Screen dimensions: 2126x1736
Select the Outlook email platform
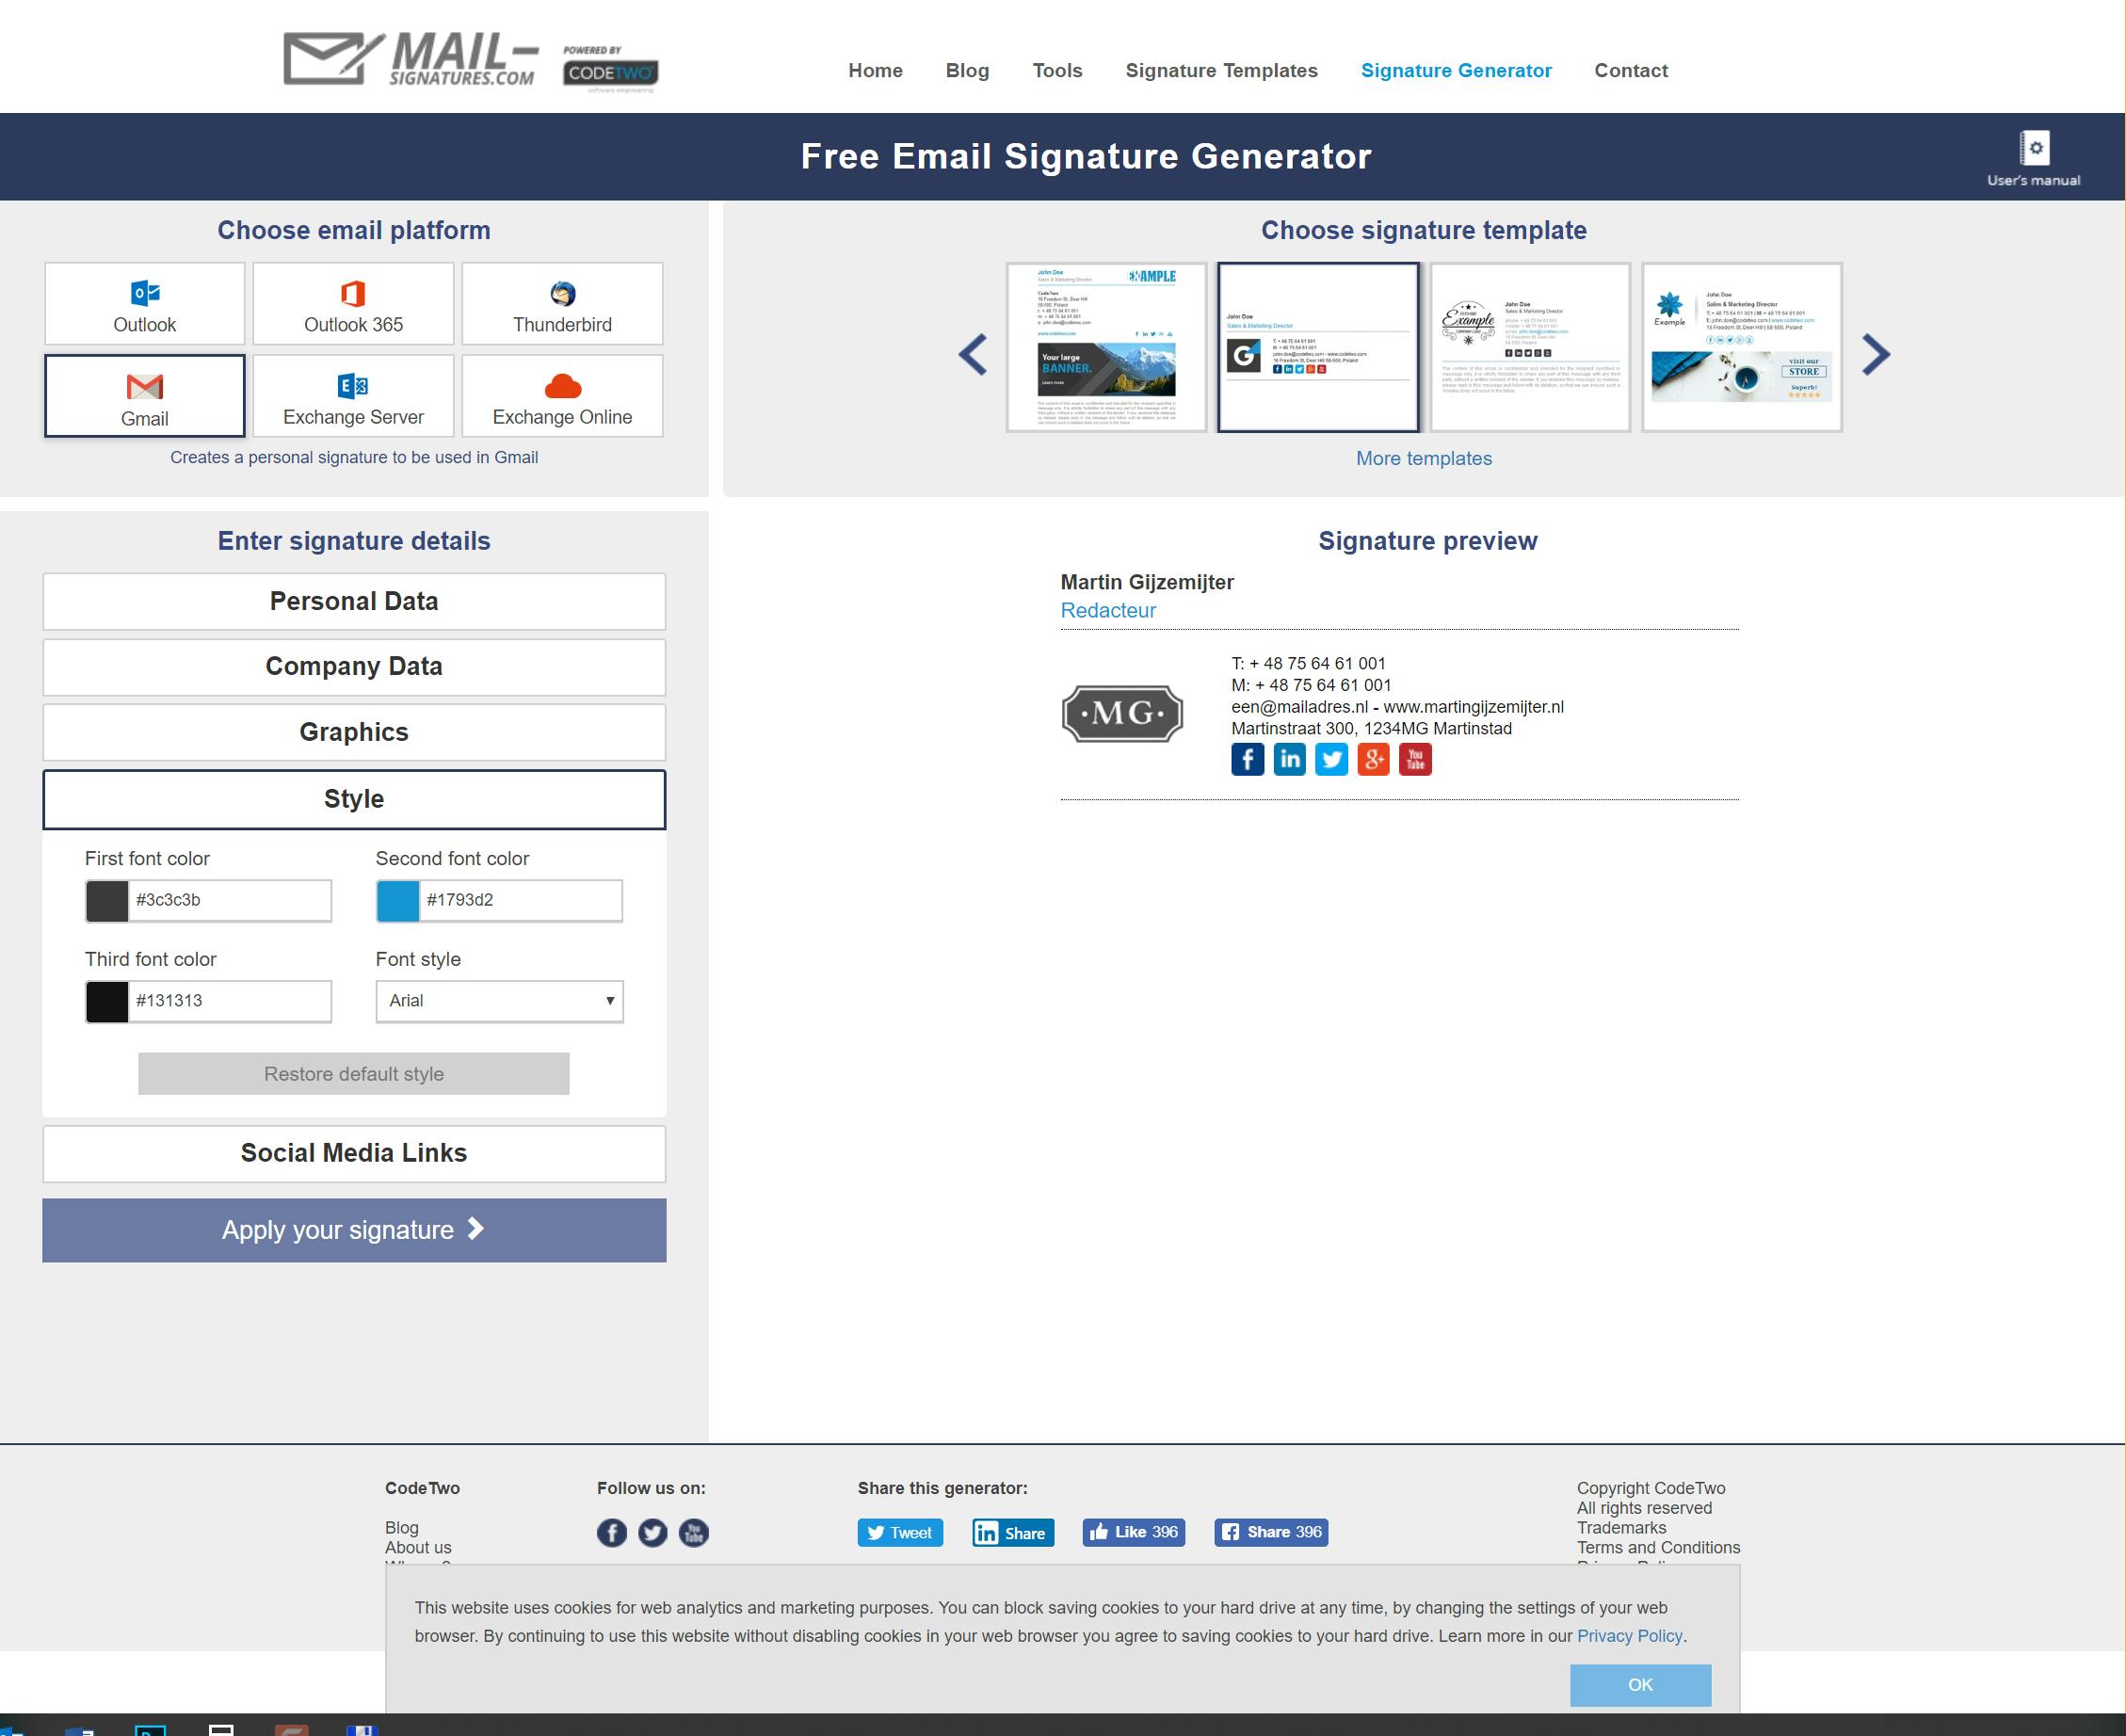144,304
